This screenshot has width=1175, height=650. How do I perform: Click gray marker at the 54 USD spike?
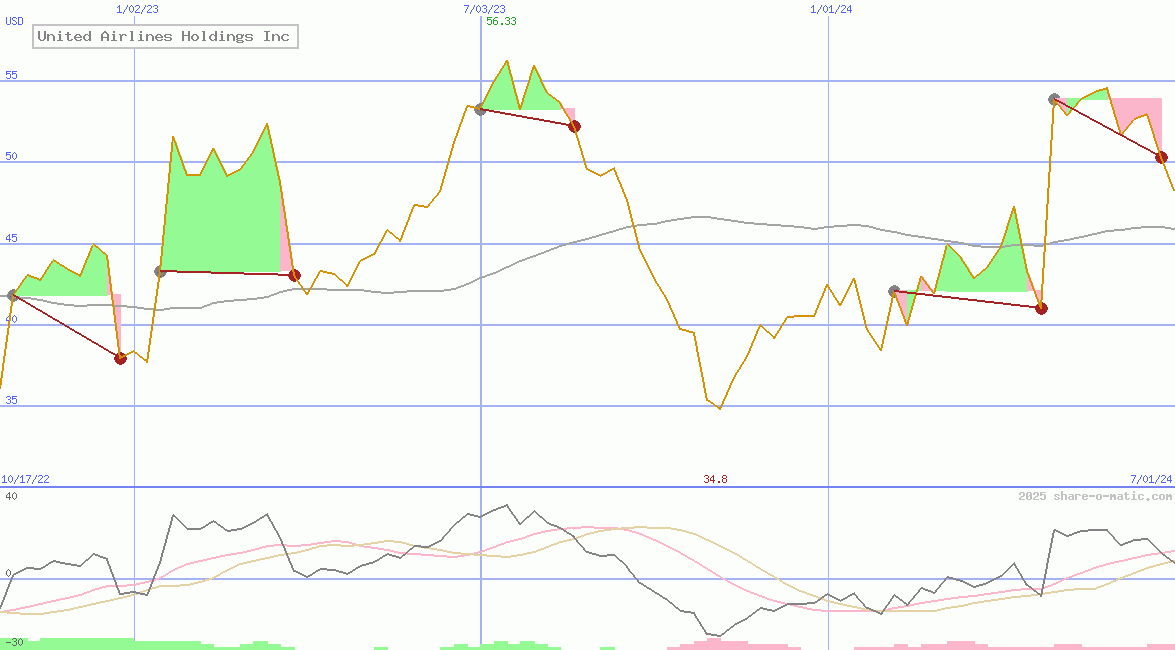(x=1054, y=99)
